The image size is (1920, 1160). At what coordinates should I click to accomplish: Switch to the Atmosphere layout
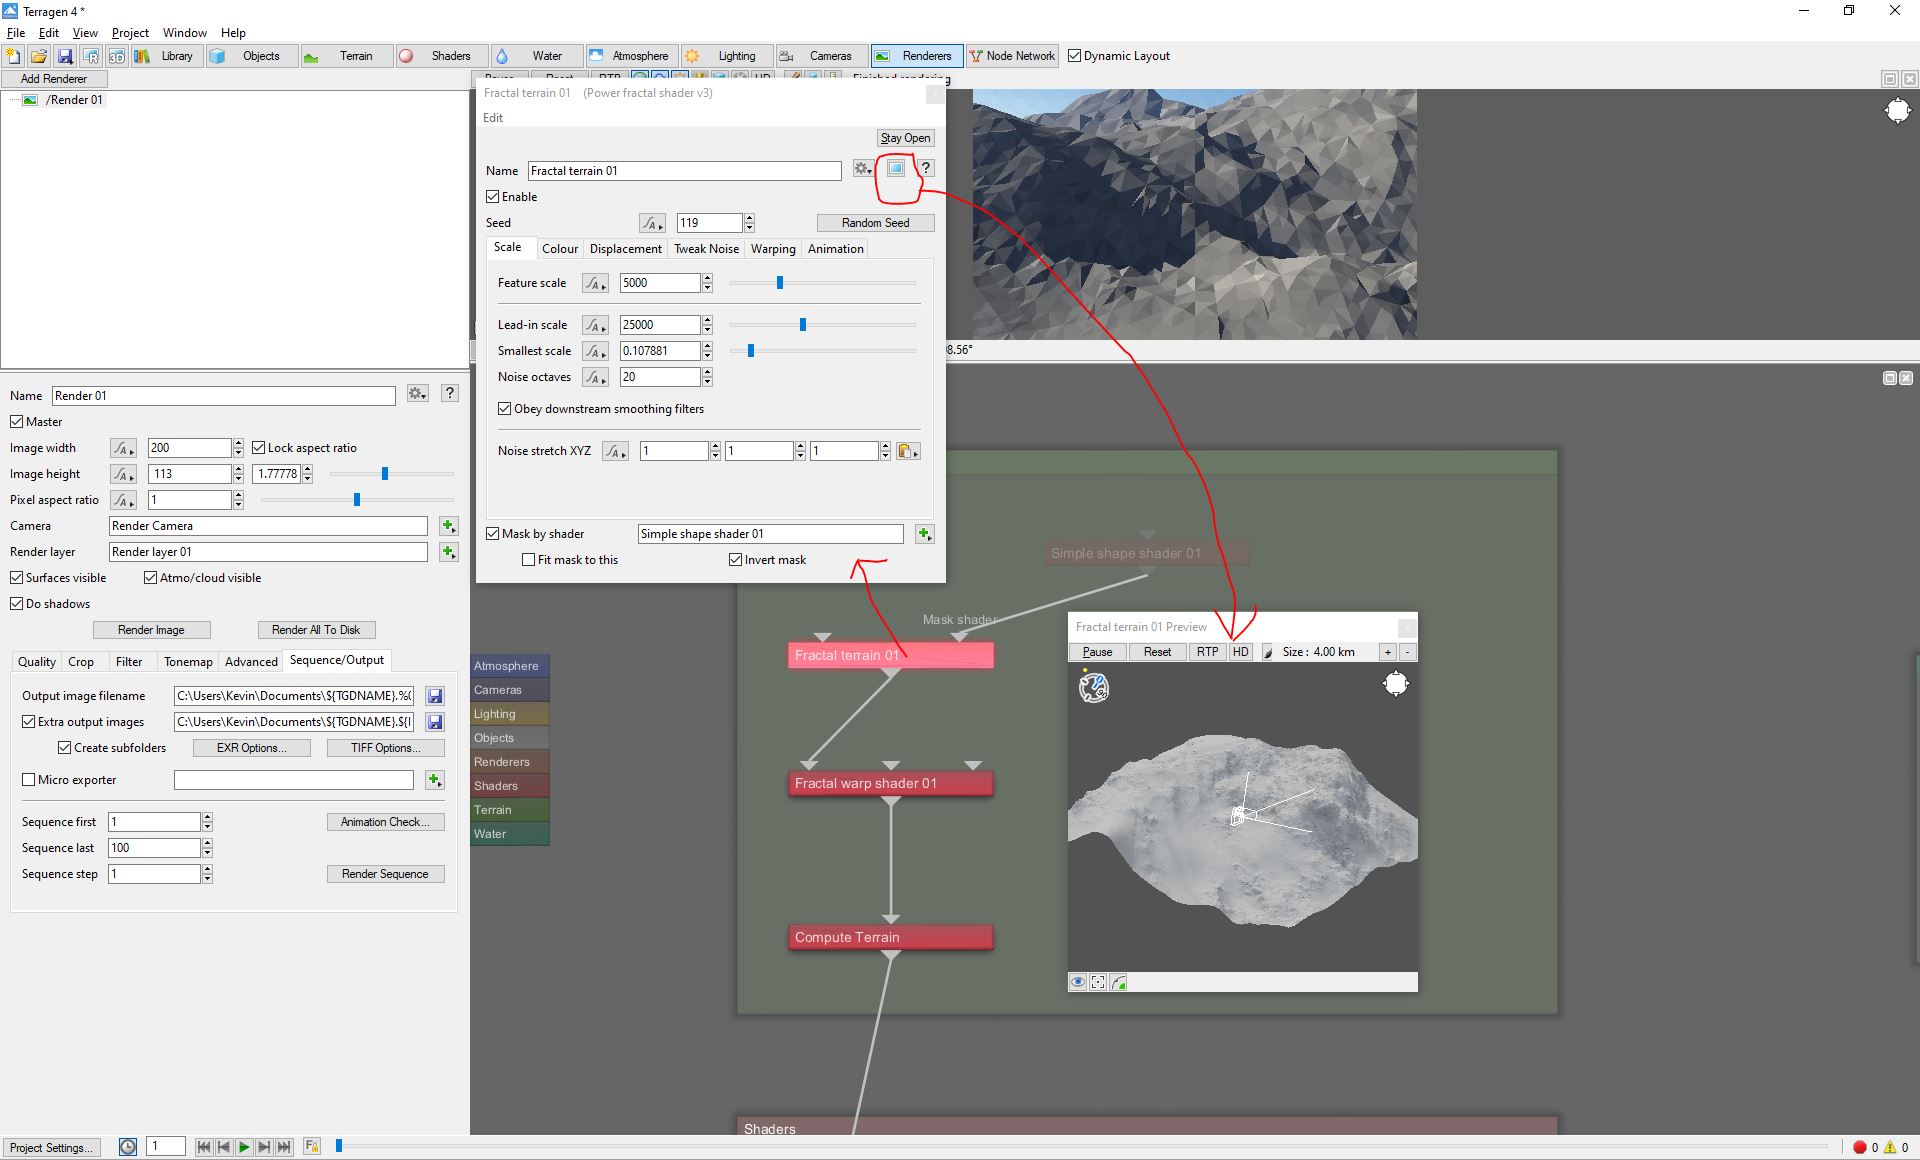[x=631, y=56]
